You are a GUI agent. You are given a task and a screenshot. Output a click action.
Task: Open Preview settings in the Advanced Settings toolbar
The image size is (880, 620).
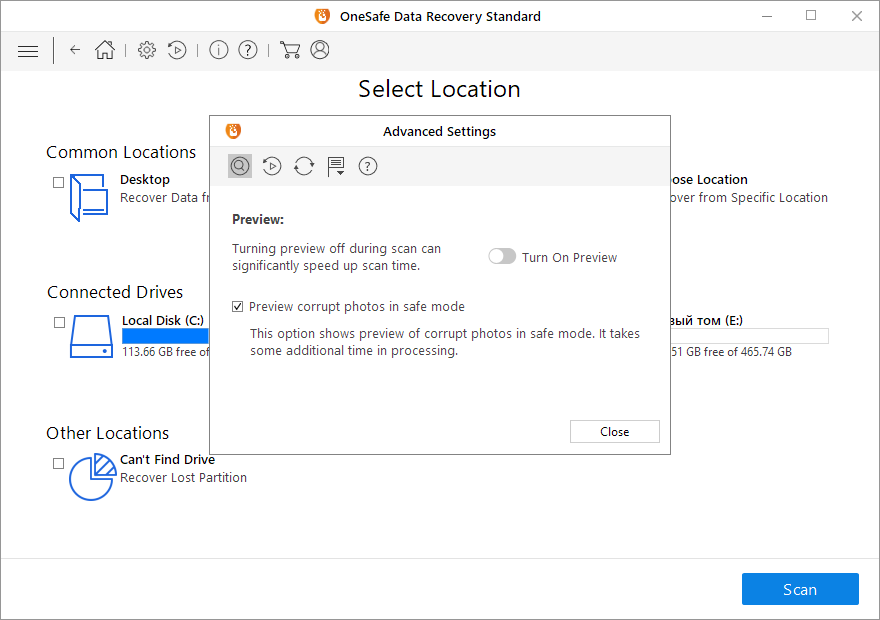point(240,166)
